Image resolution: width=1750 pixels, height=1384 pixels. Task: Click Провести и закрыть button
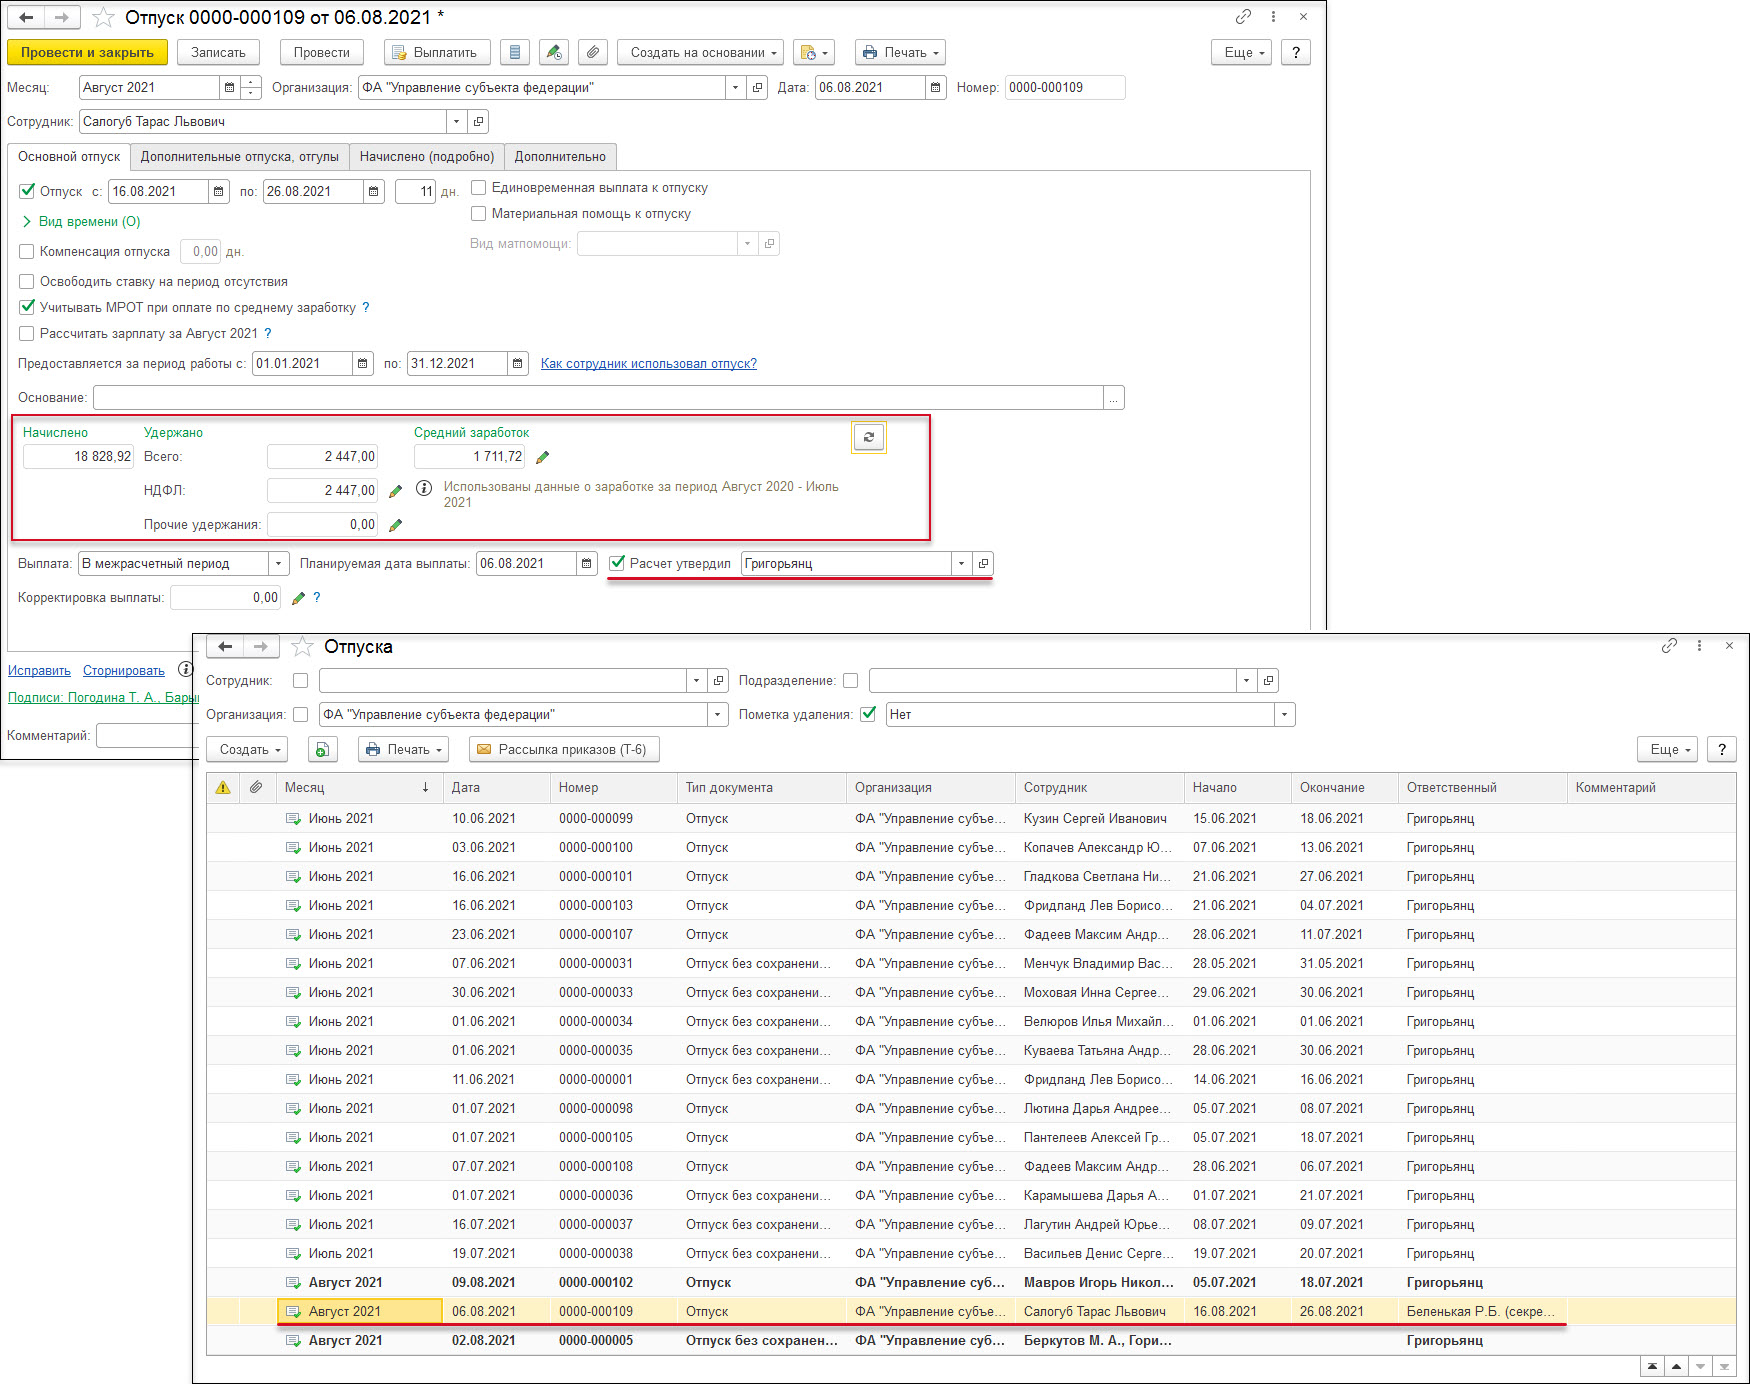(x=87, y=52)
